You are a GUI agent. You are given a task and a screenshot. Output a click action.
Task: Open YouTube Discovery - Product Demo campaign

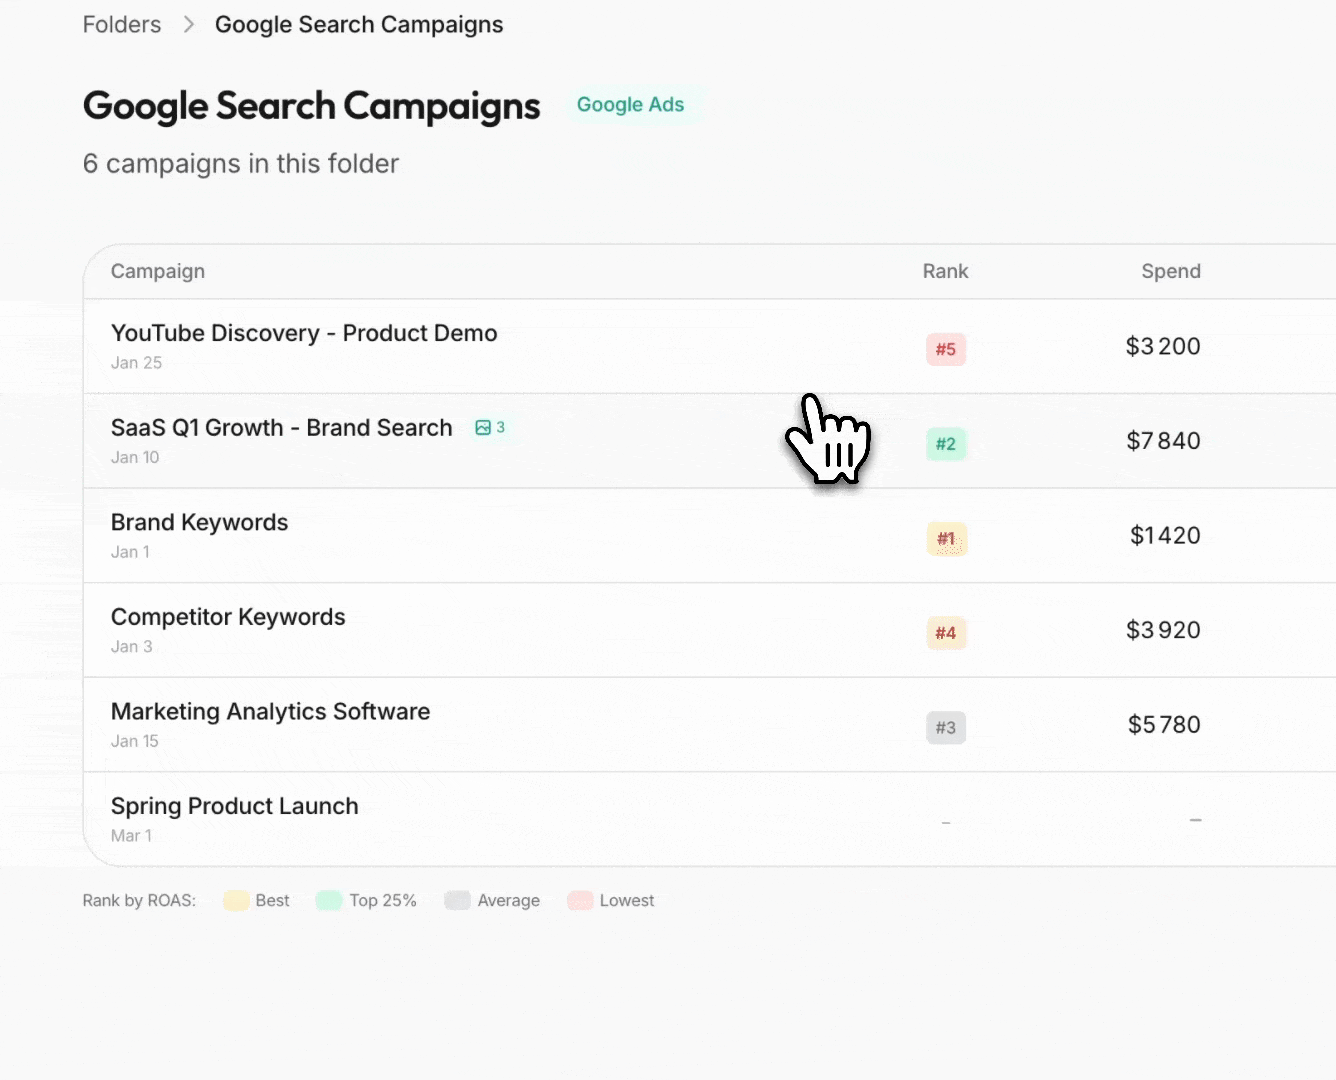pos(304,333)
